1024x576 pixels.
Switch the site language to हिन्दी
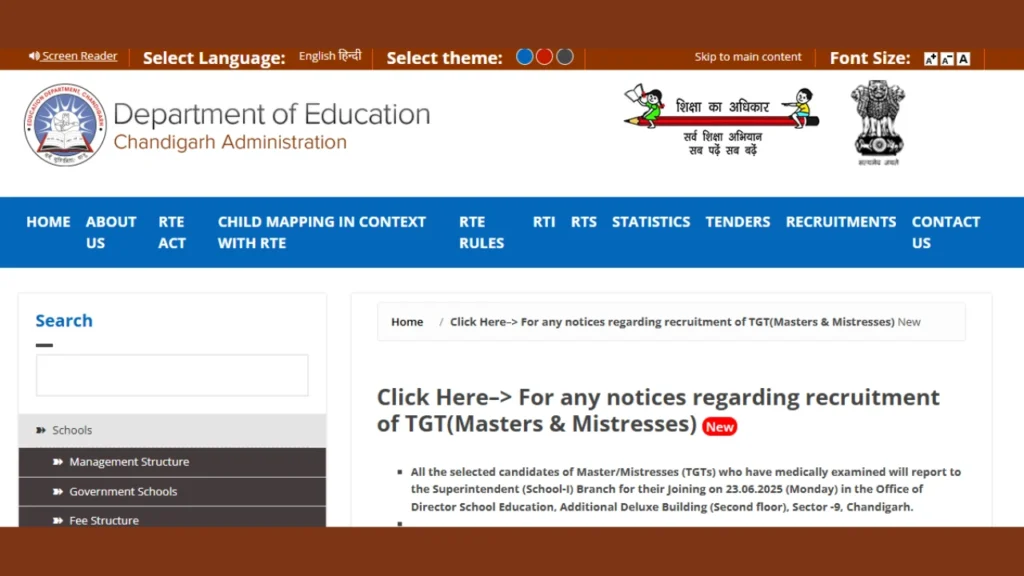(x=347, y=55)
